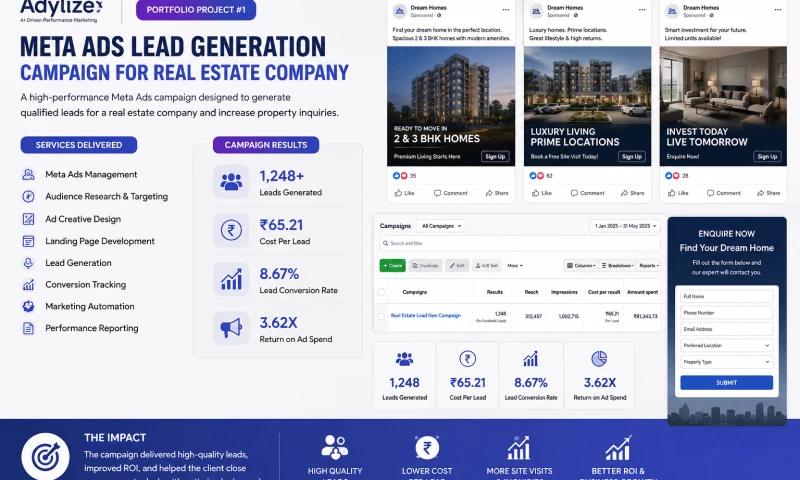The width and height of the screenshot is (800, 480).
Task: Click the Phone Number input field
Action: (x=727, y=313)
